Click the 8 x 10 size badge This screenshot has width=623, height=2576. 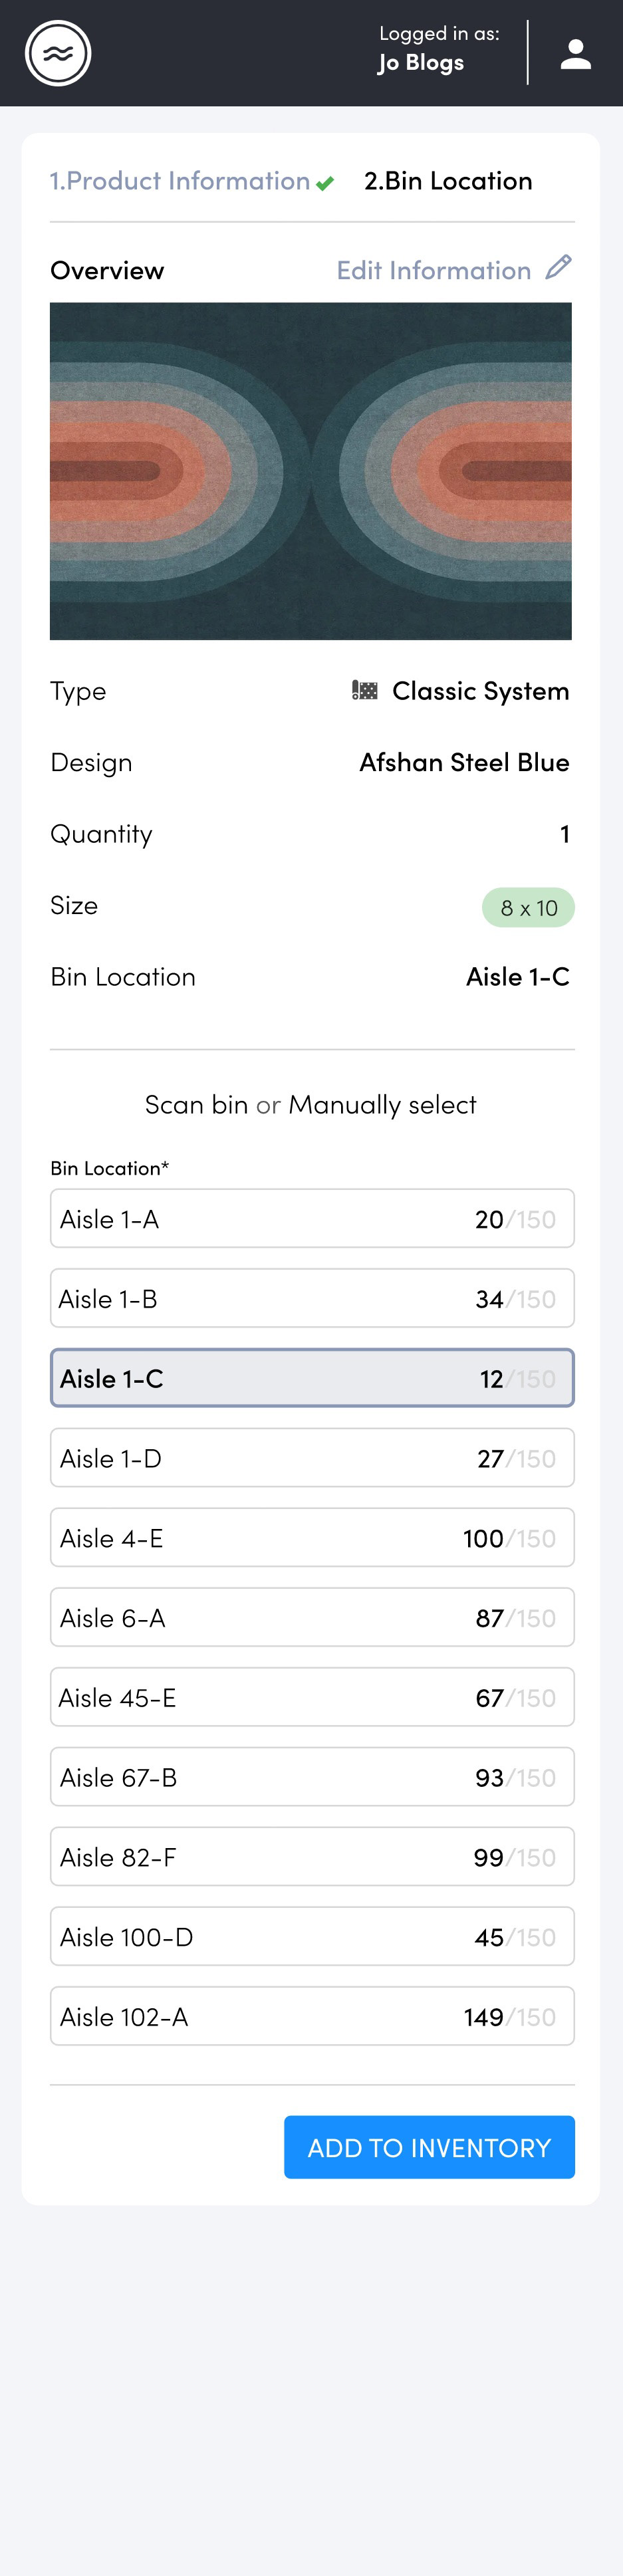[528, 907]
